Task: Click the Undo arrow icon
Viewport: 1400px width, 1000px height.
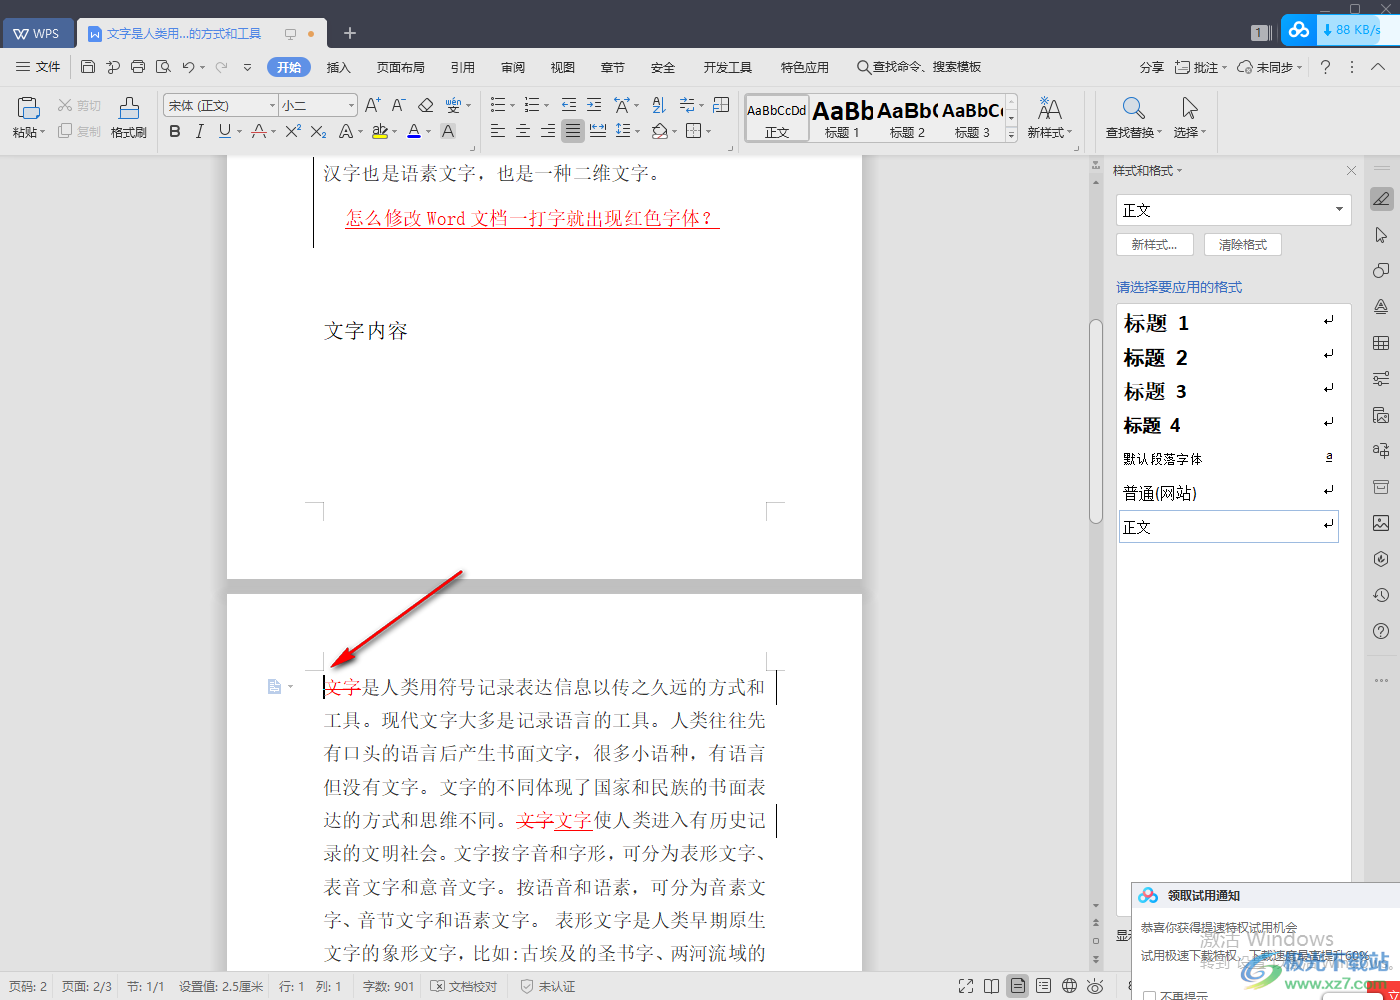Action: (188, 67)
